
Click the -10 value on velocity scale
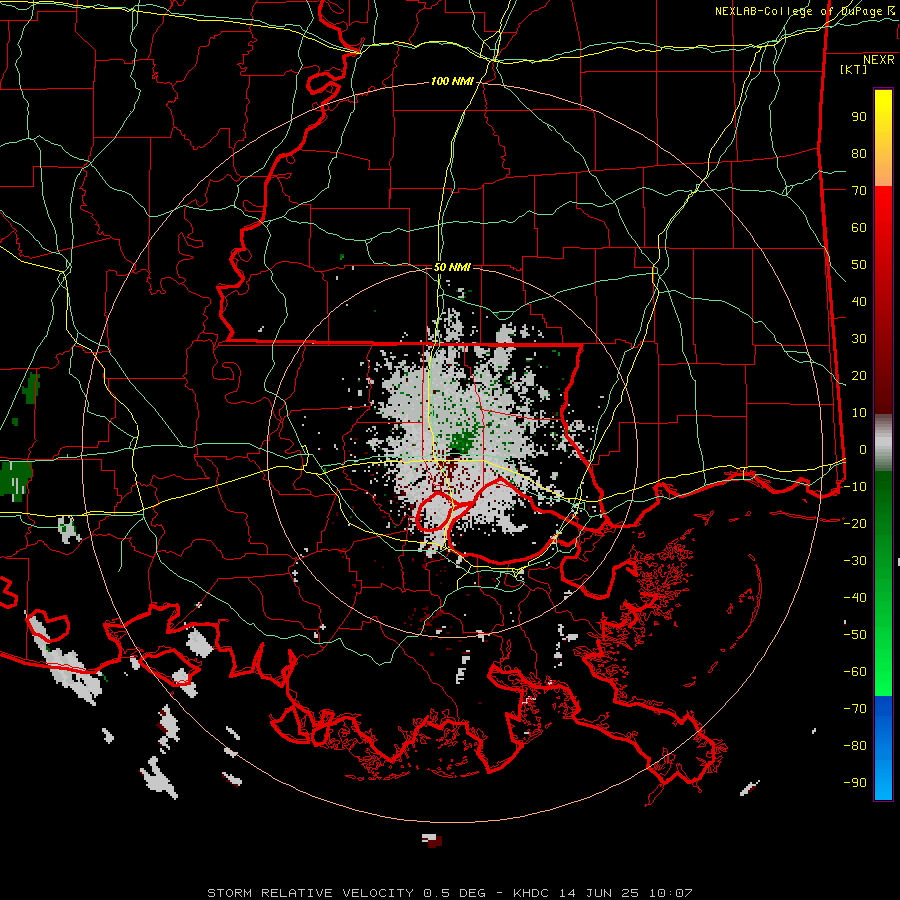pos(855,487)
